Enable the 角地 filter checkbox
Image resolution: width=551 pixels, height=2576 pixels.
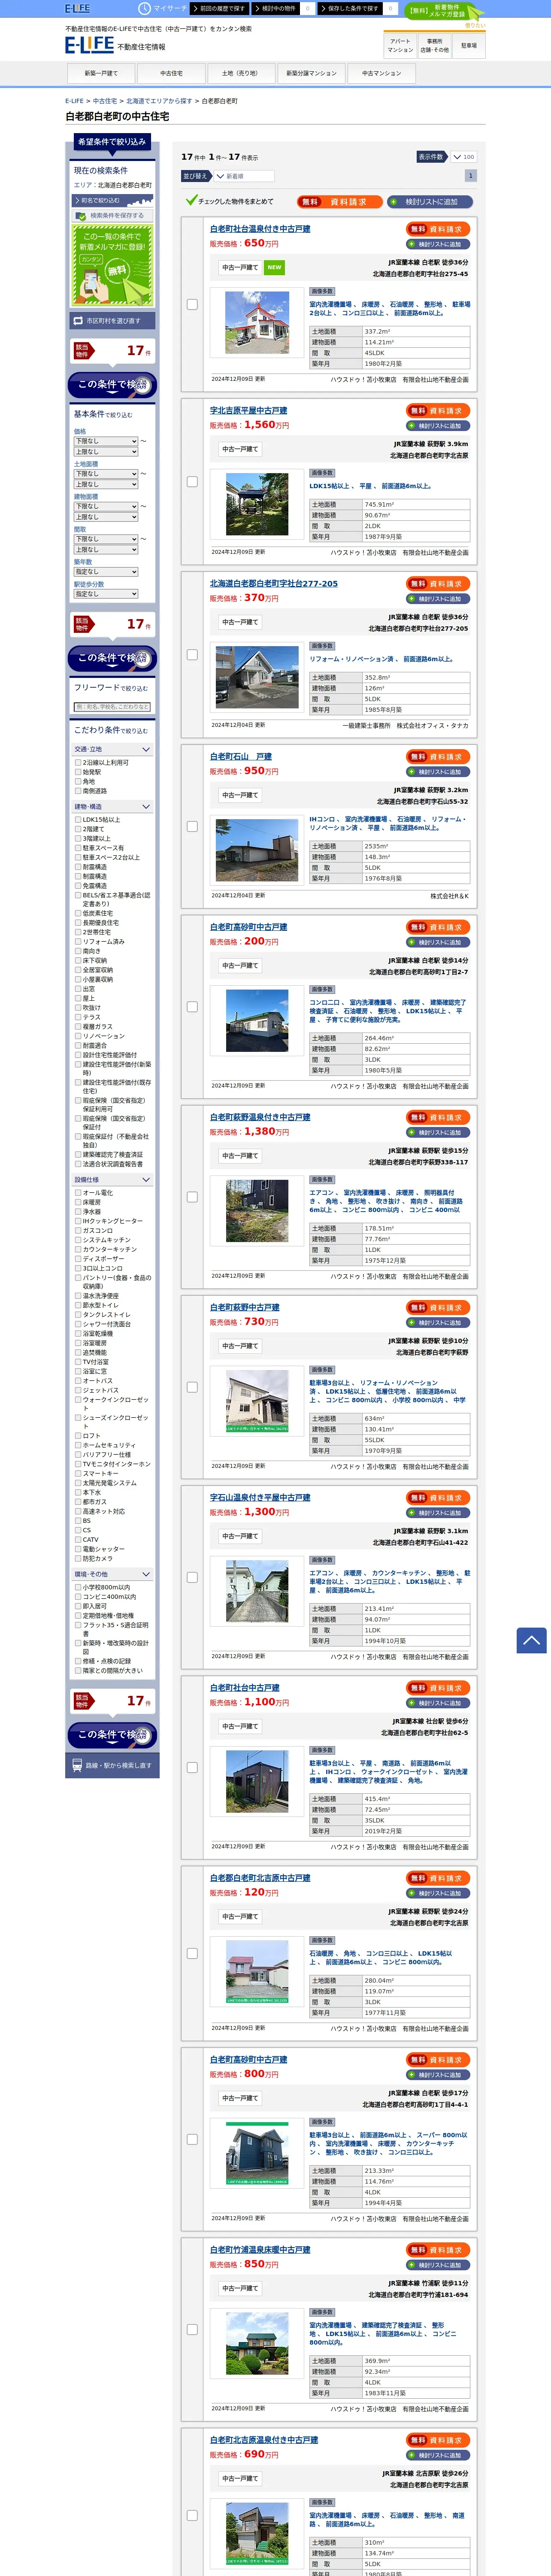(x=78, y=781)
